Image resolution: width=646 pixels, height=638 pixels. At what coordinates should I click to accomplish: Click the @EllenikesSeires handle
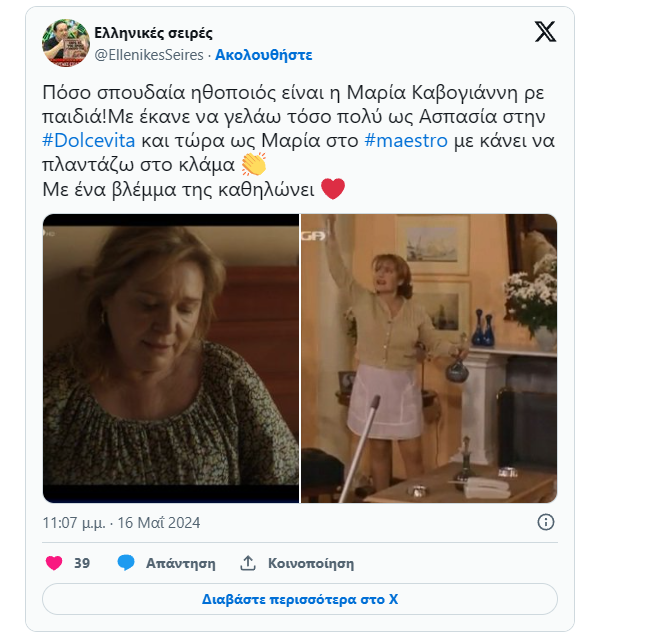pyautogui.click(x=149, y=55)
